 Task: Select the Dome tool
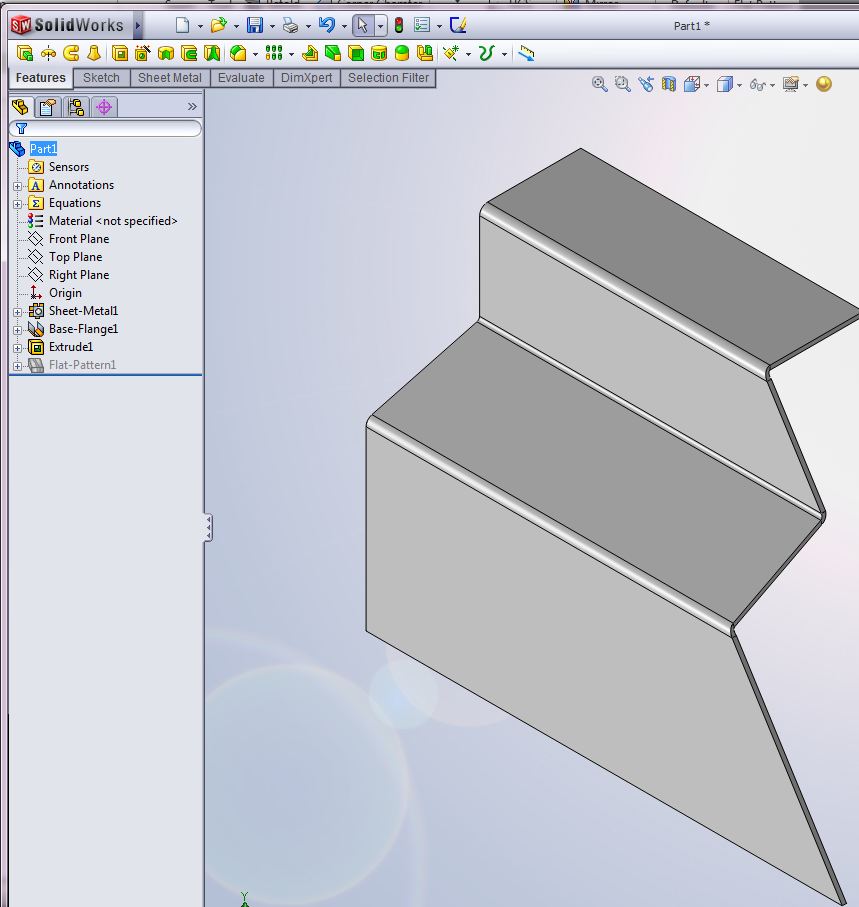coord(401,53)
